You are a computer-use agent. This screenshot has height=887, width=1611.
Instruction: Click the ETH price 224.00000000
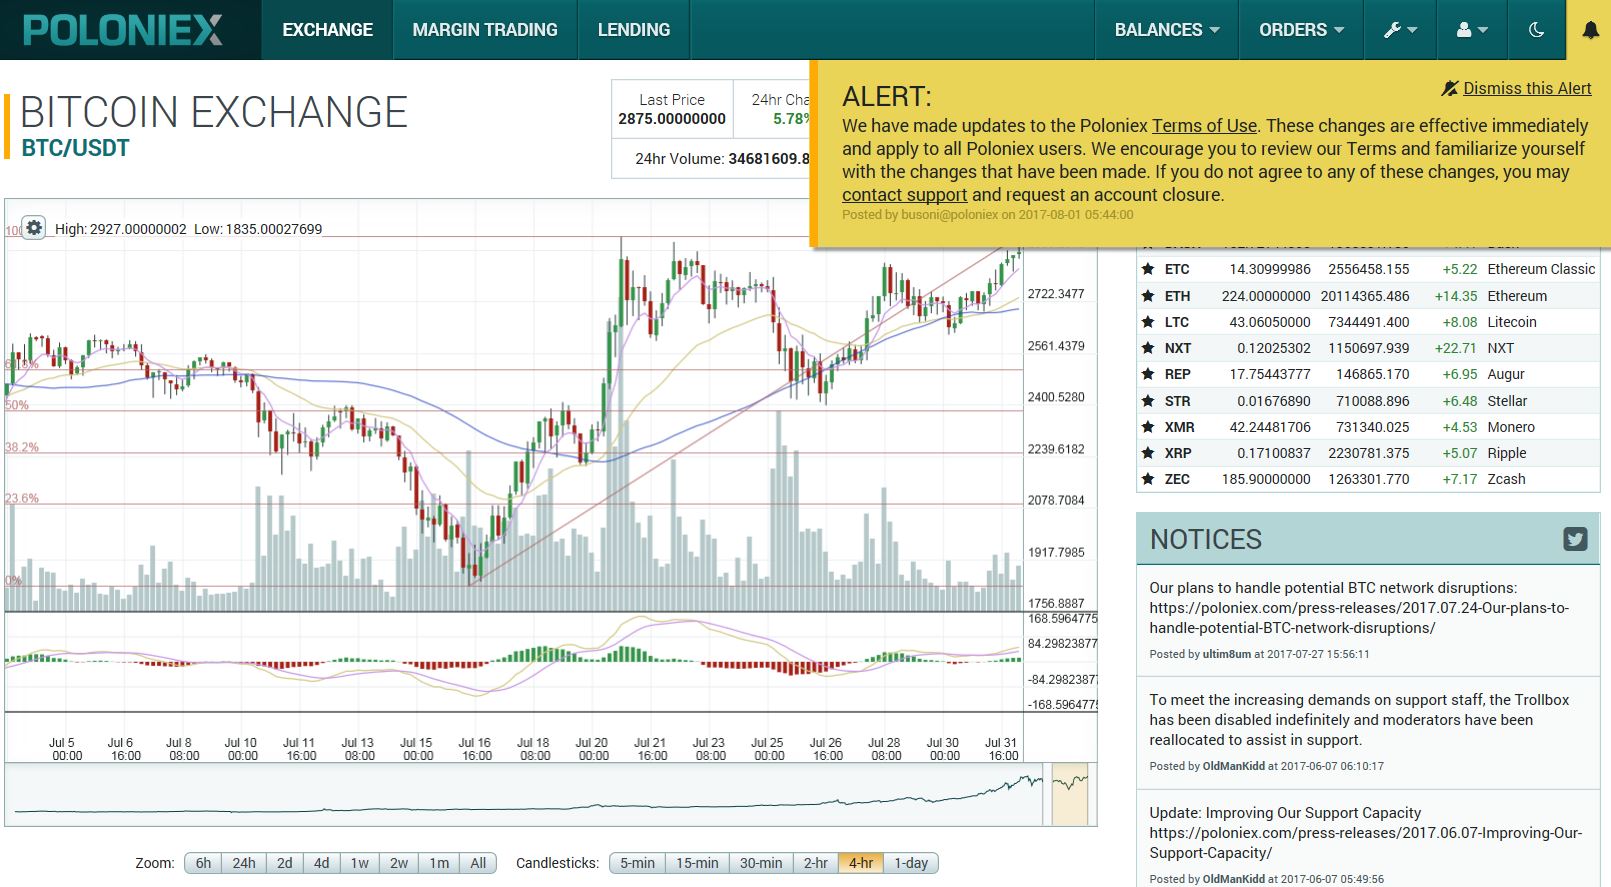tap(1266, 296)
